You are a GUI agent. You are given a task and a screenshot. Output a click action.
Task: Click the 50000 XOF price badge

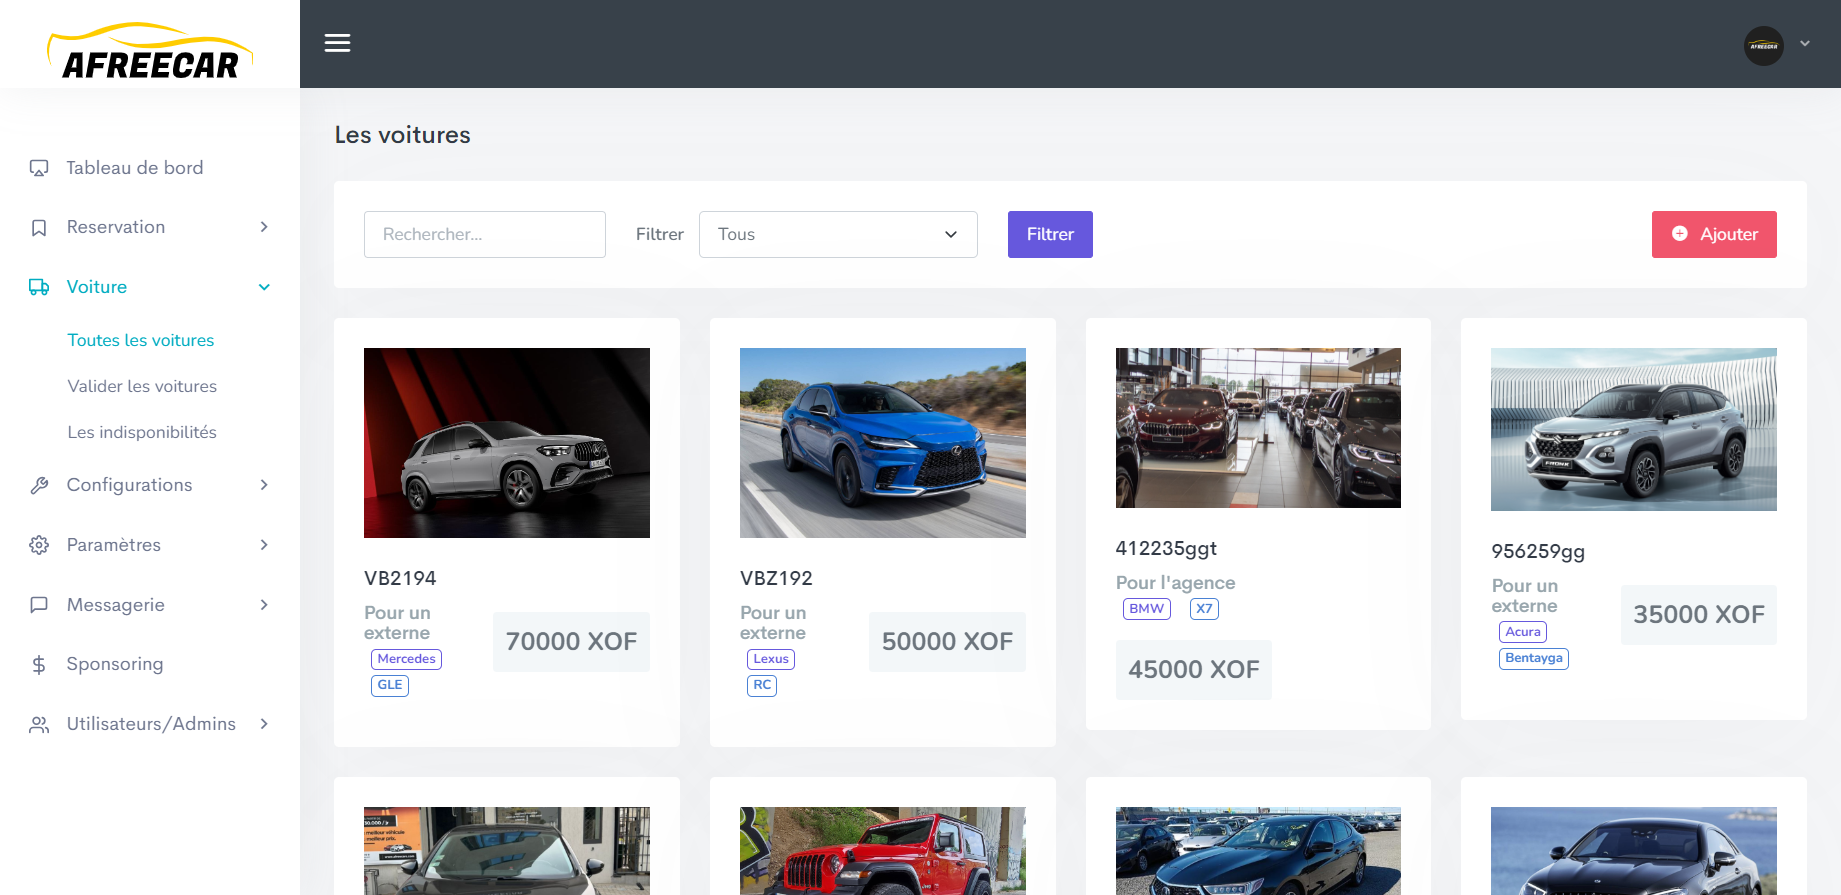[947, 642]
